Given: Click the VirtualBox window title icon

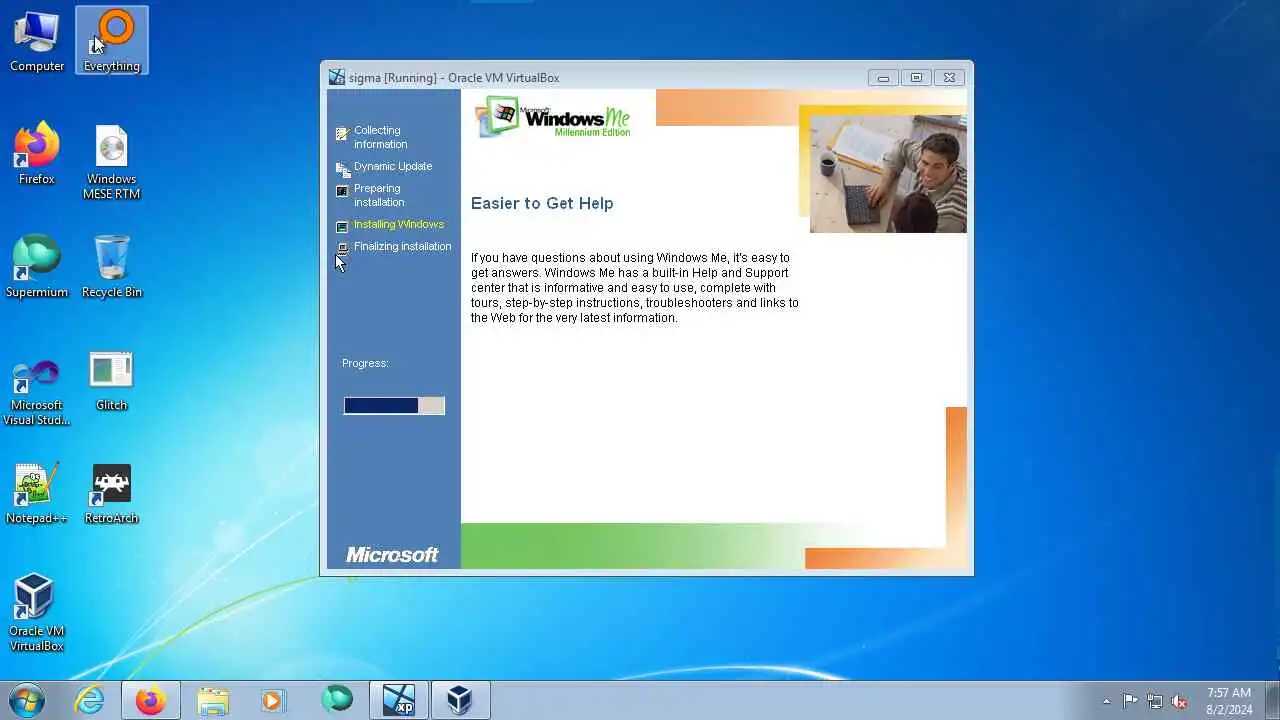Looking at the screenshot, I should (x=337, y=77).
